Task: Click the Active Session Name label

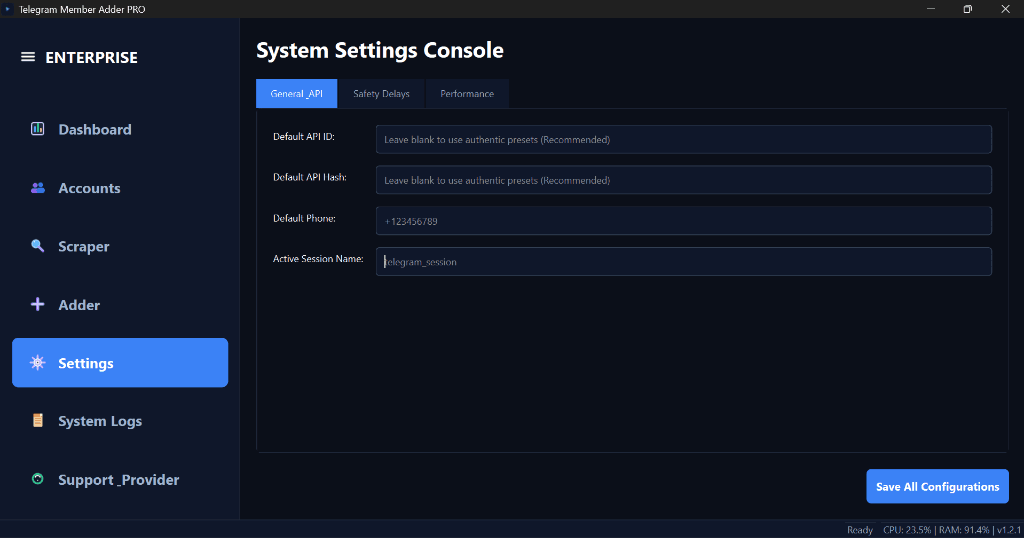Action: 318,259
